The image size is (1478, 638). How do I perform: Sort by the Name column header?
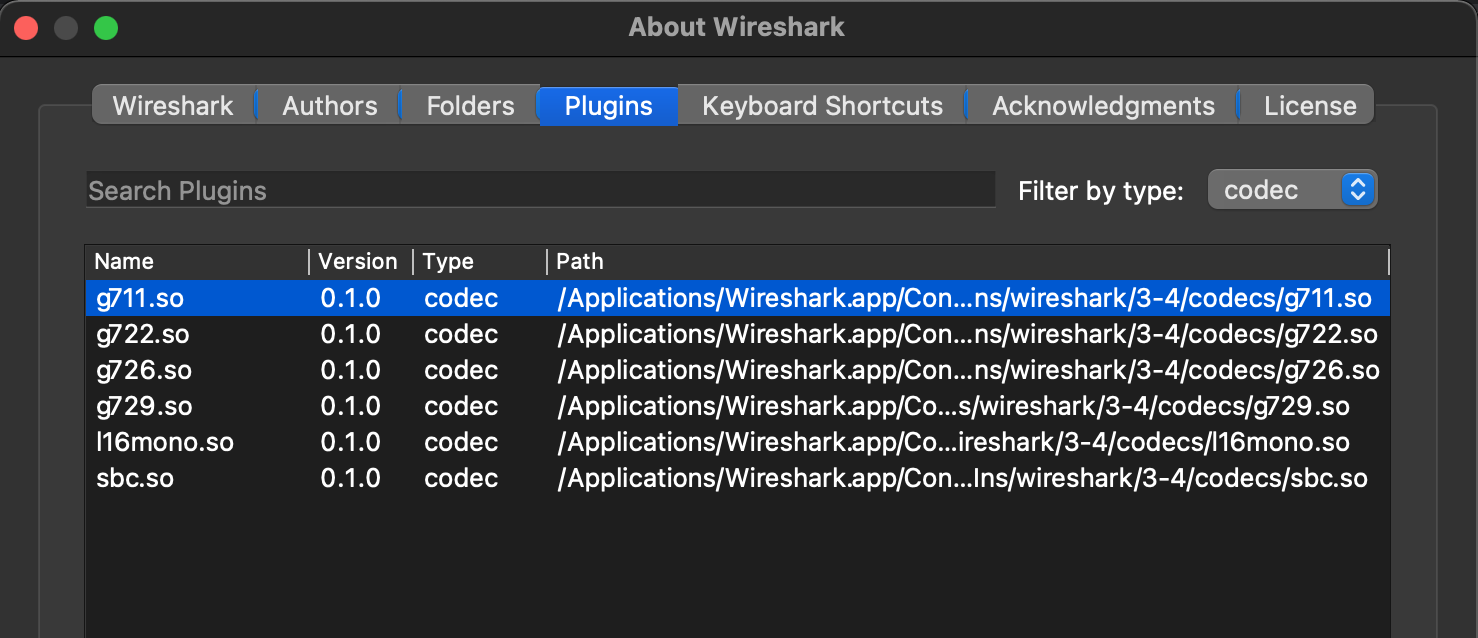point(196,262)
